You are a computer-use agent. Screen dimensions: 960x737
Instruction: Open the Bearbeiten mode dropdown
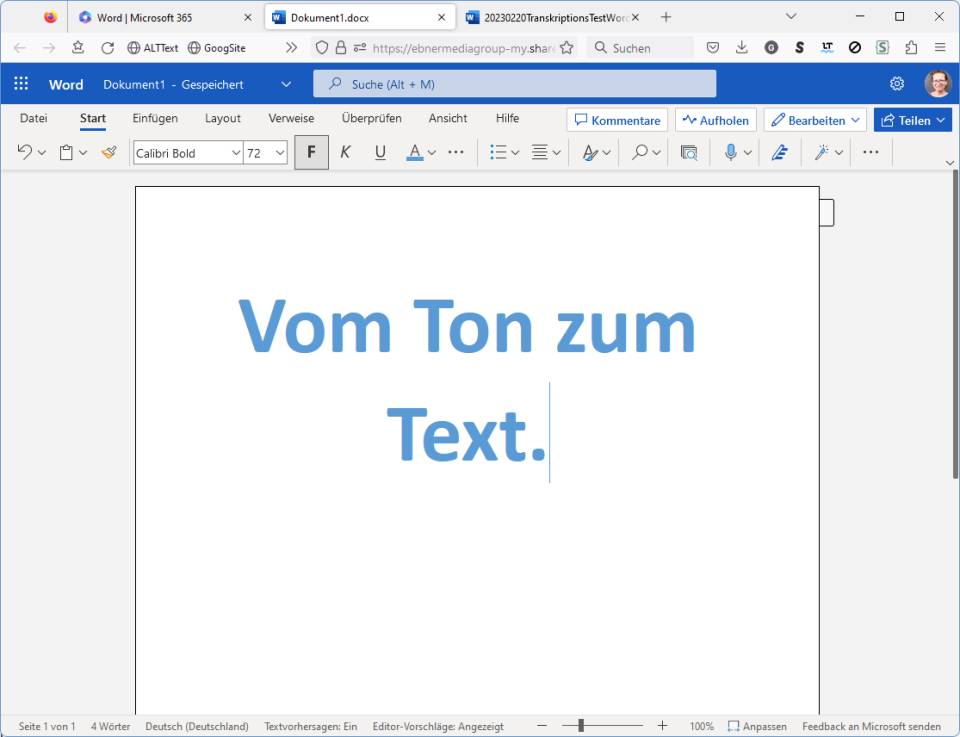point(815,120)
